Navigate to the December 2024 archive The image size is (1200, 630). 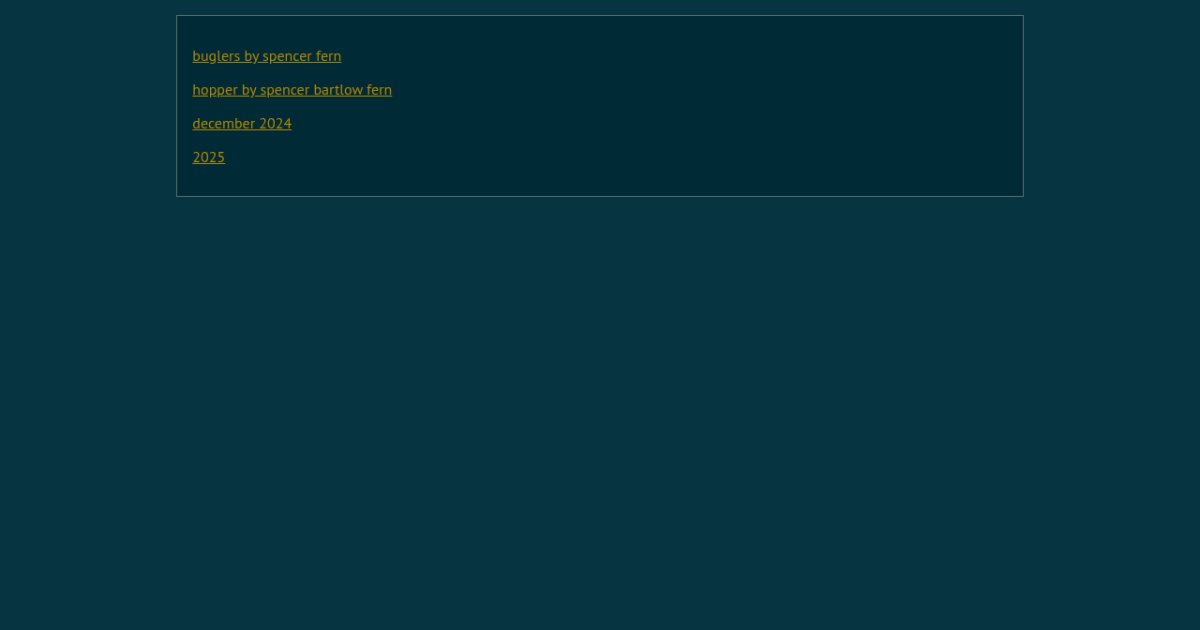point(241,124)
